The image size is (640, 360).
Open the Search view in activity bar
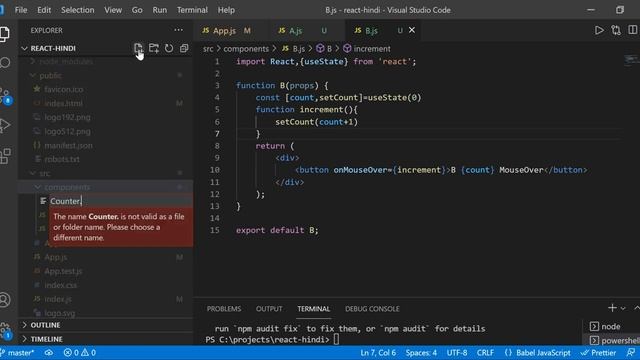[x=5, y=63]
